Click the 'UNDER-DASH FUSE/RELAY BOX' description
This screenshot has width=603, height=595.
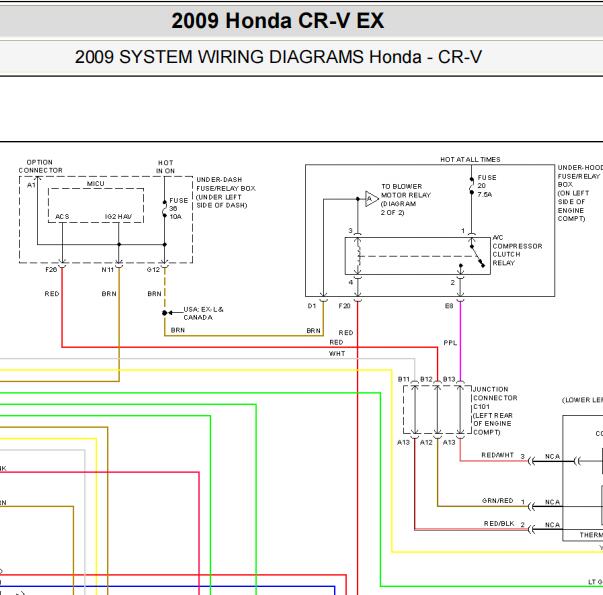coord(226,192)
